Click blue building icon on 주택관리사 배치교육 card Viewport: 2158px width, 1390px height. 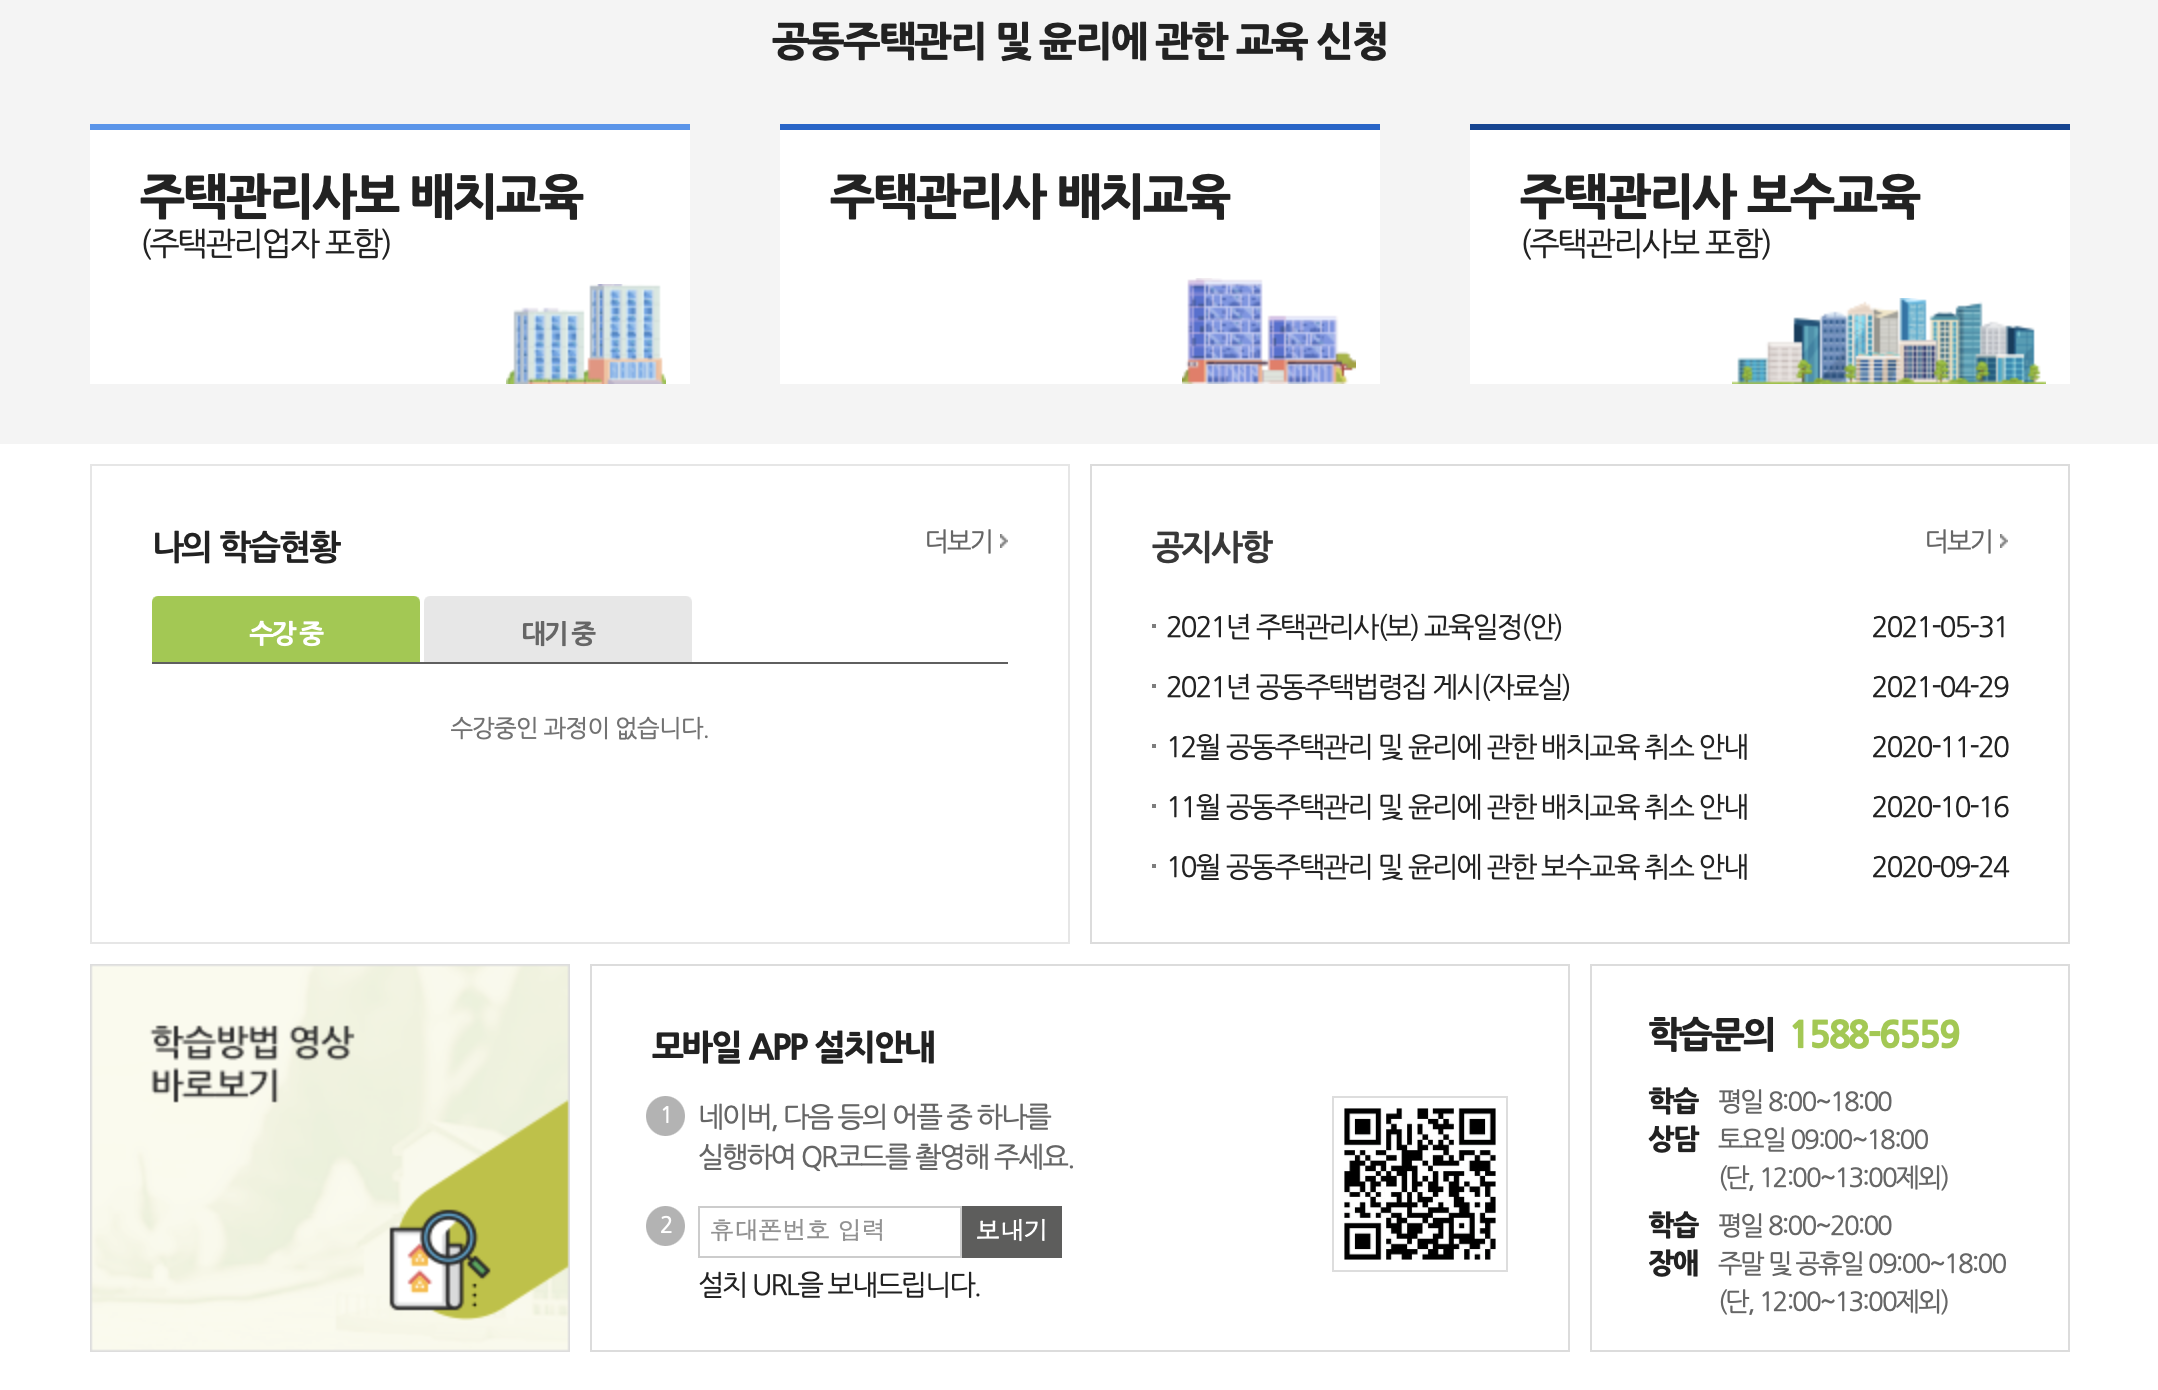pos(1267,333)
